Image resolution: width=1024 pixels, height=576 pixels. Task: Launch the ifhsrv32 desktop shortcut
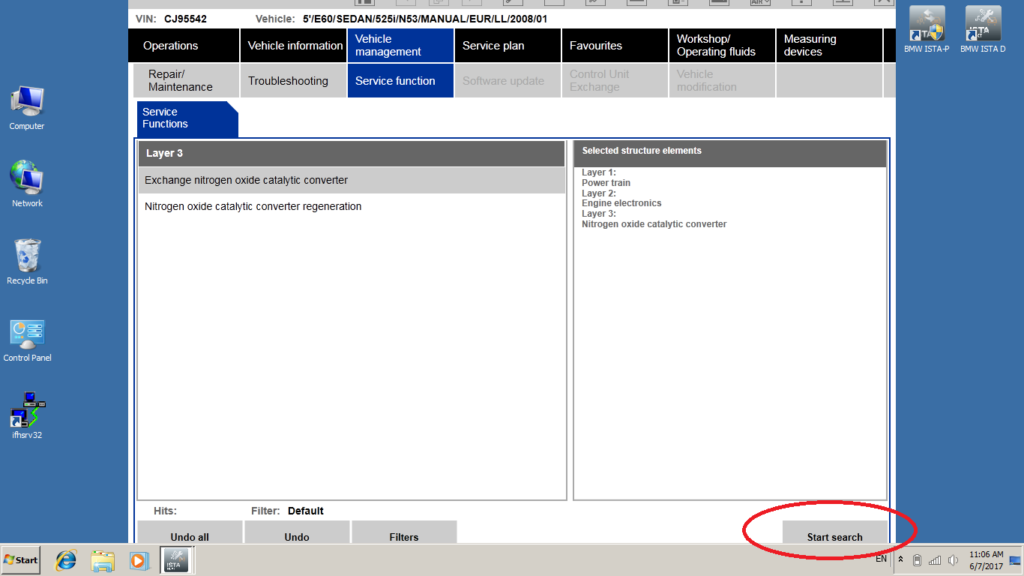click(27, 415)
